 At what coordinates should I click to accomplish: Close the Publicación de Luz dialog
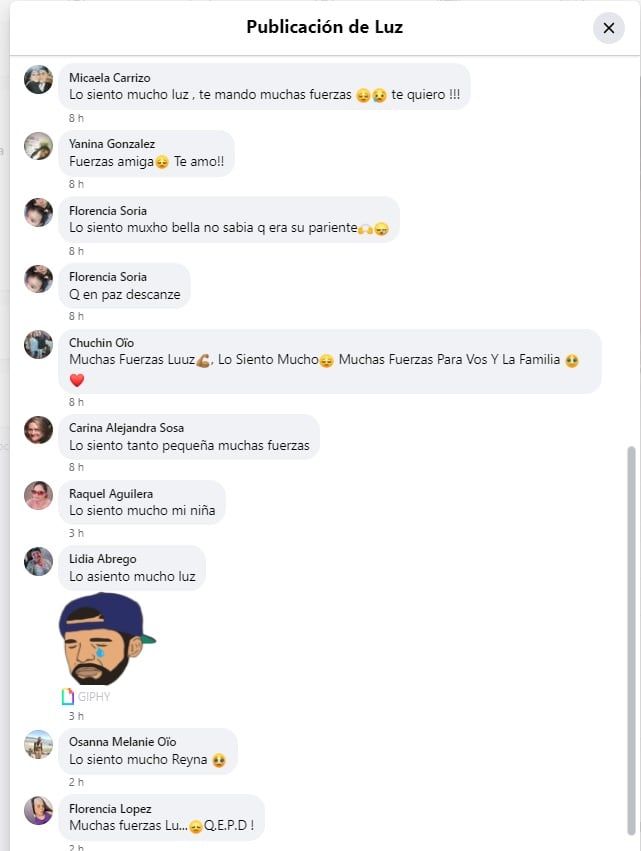click(609, 28)
